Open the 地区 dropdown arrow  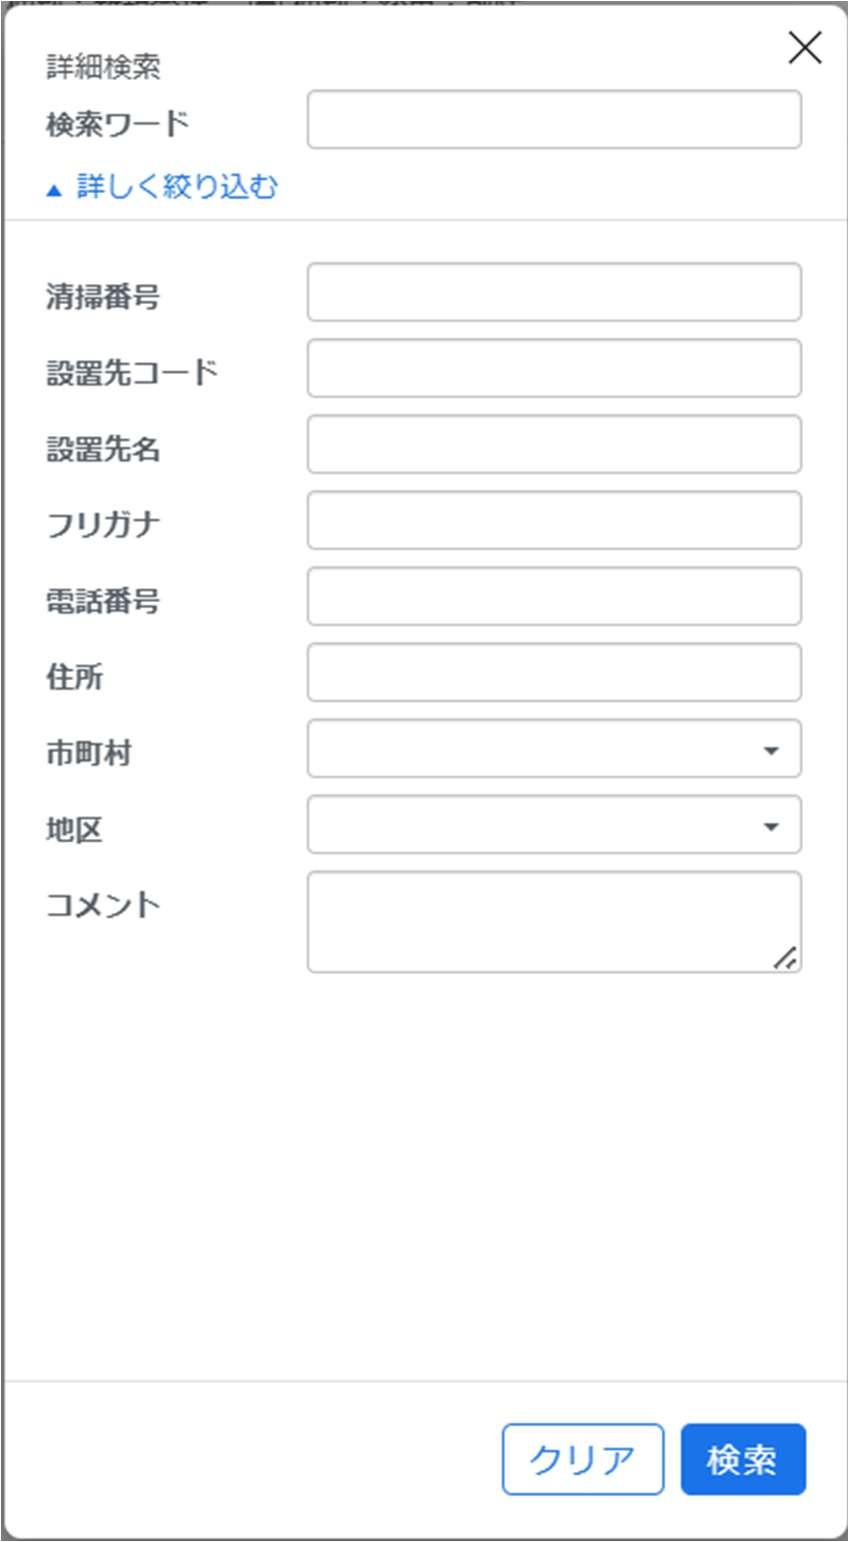coord(770,826)
